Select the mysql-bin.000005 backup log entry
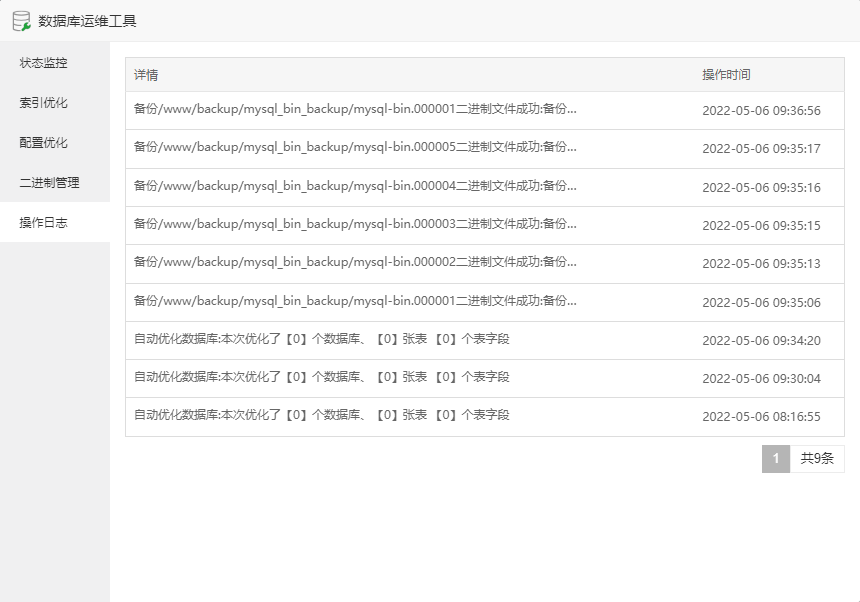Screen dimensions: 860x602 [x=485, y=149]
